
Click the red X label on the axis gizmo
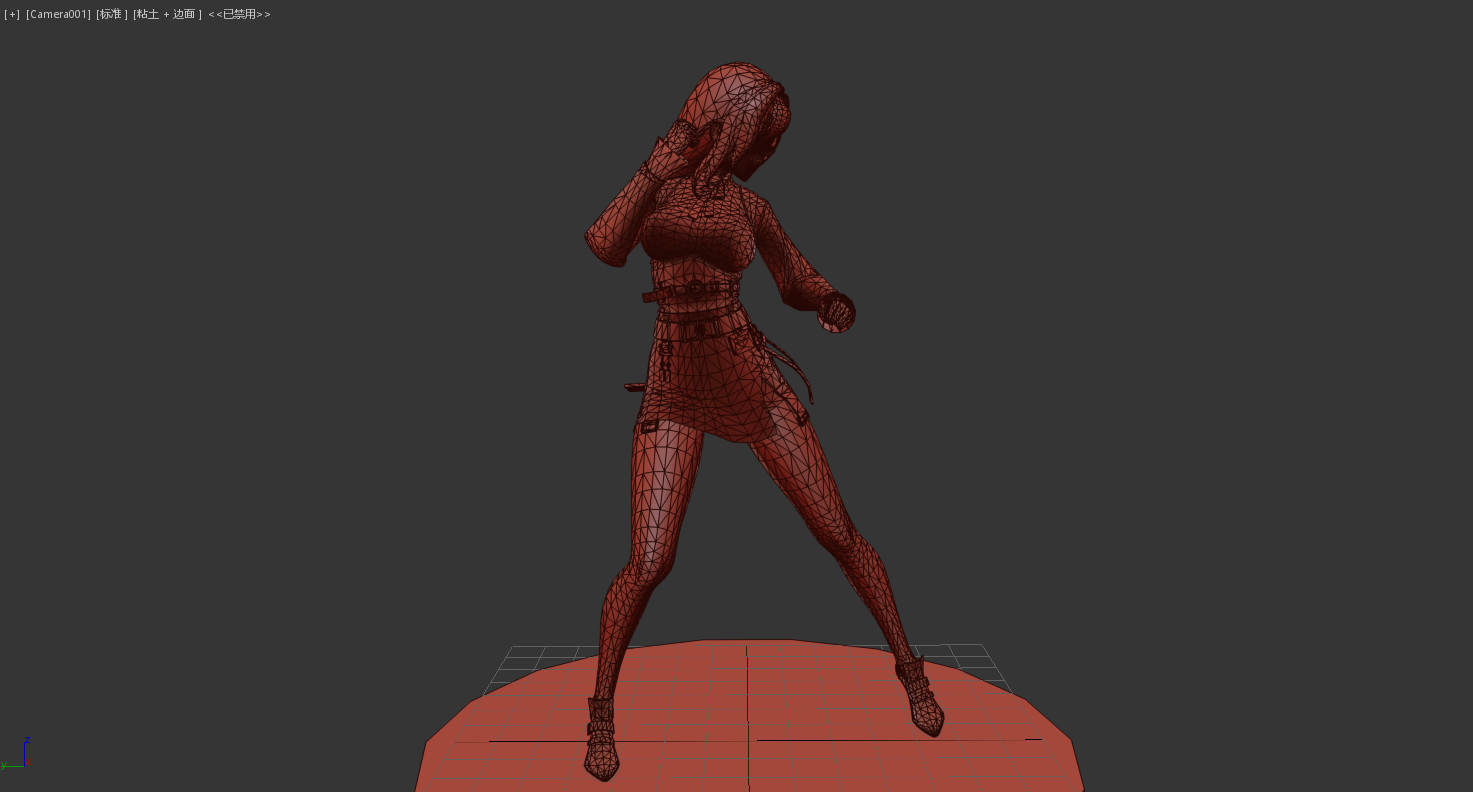(x=28, y=763)
